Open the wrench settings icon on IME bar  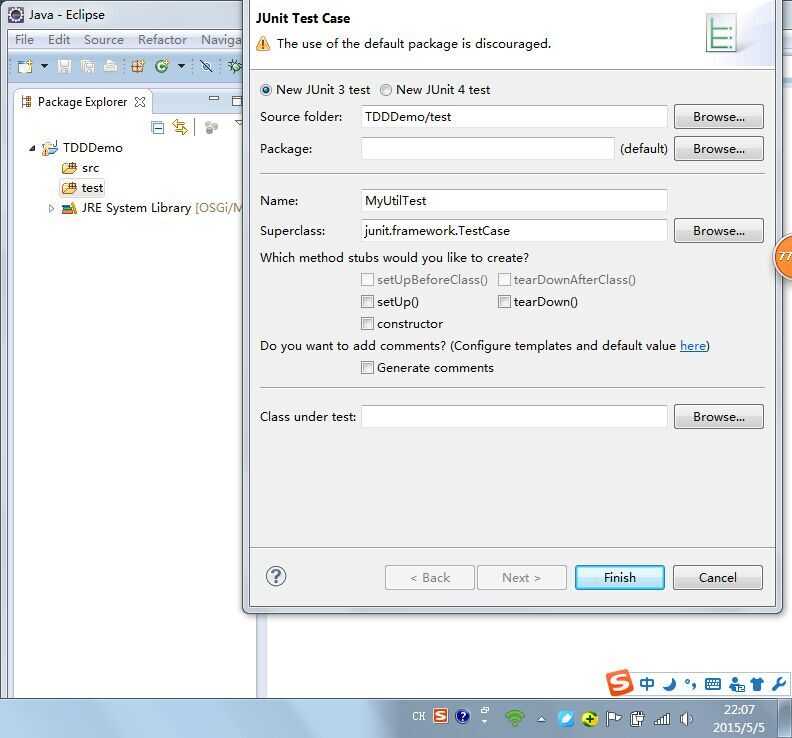pyautogui.click(x=779, y=685)
